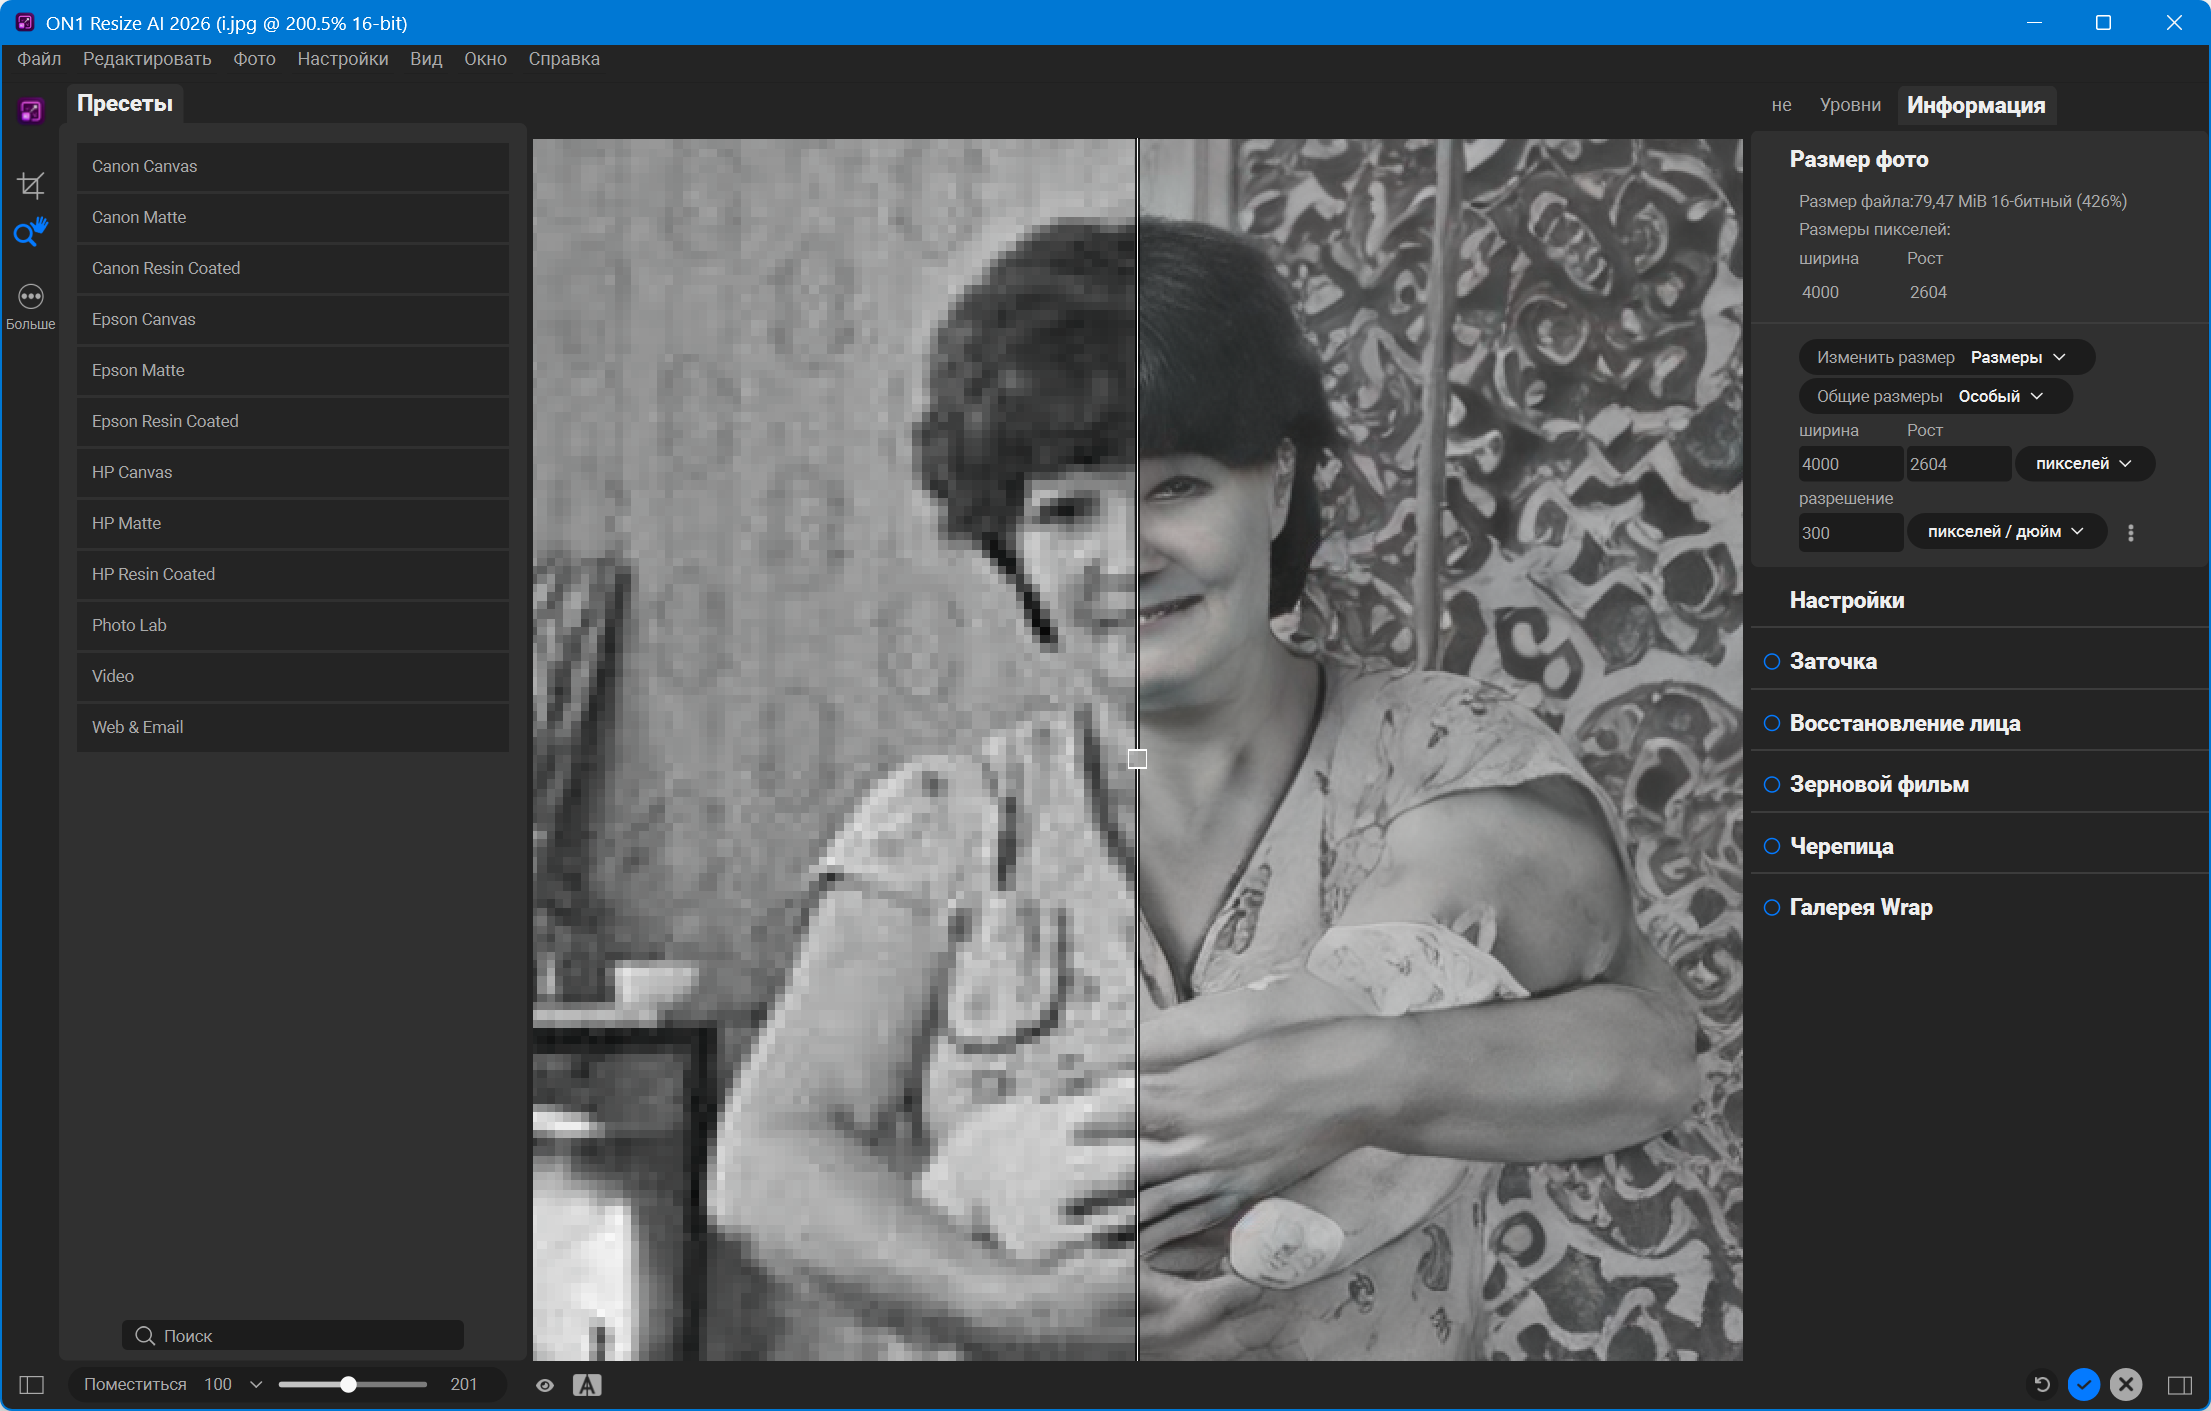Click the zoom slider handle
The height and width of the screenshot is (1411, 2211).
click(348, 1384)
